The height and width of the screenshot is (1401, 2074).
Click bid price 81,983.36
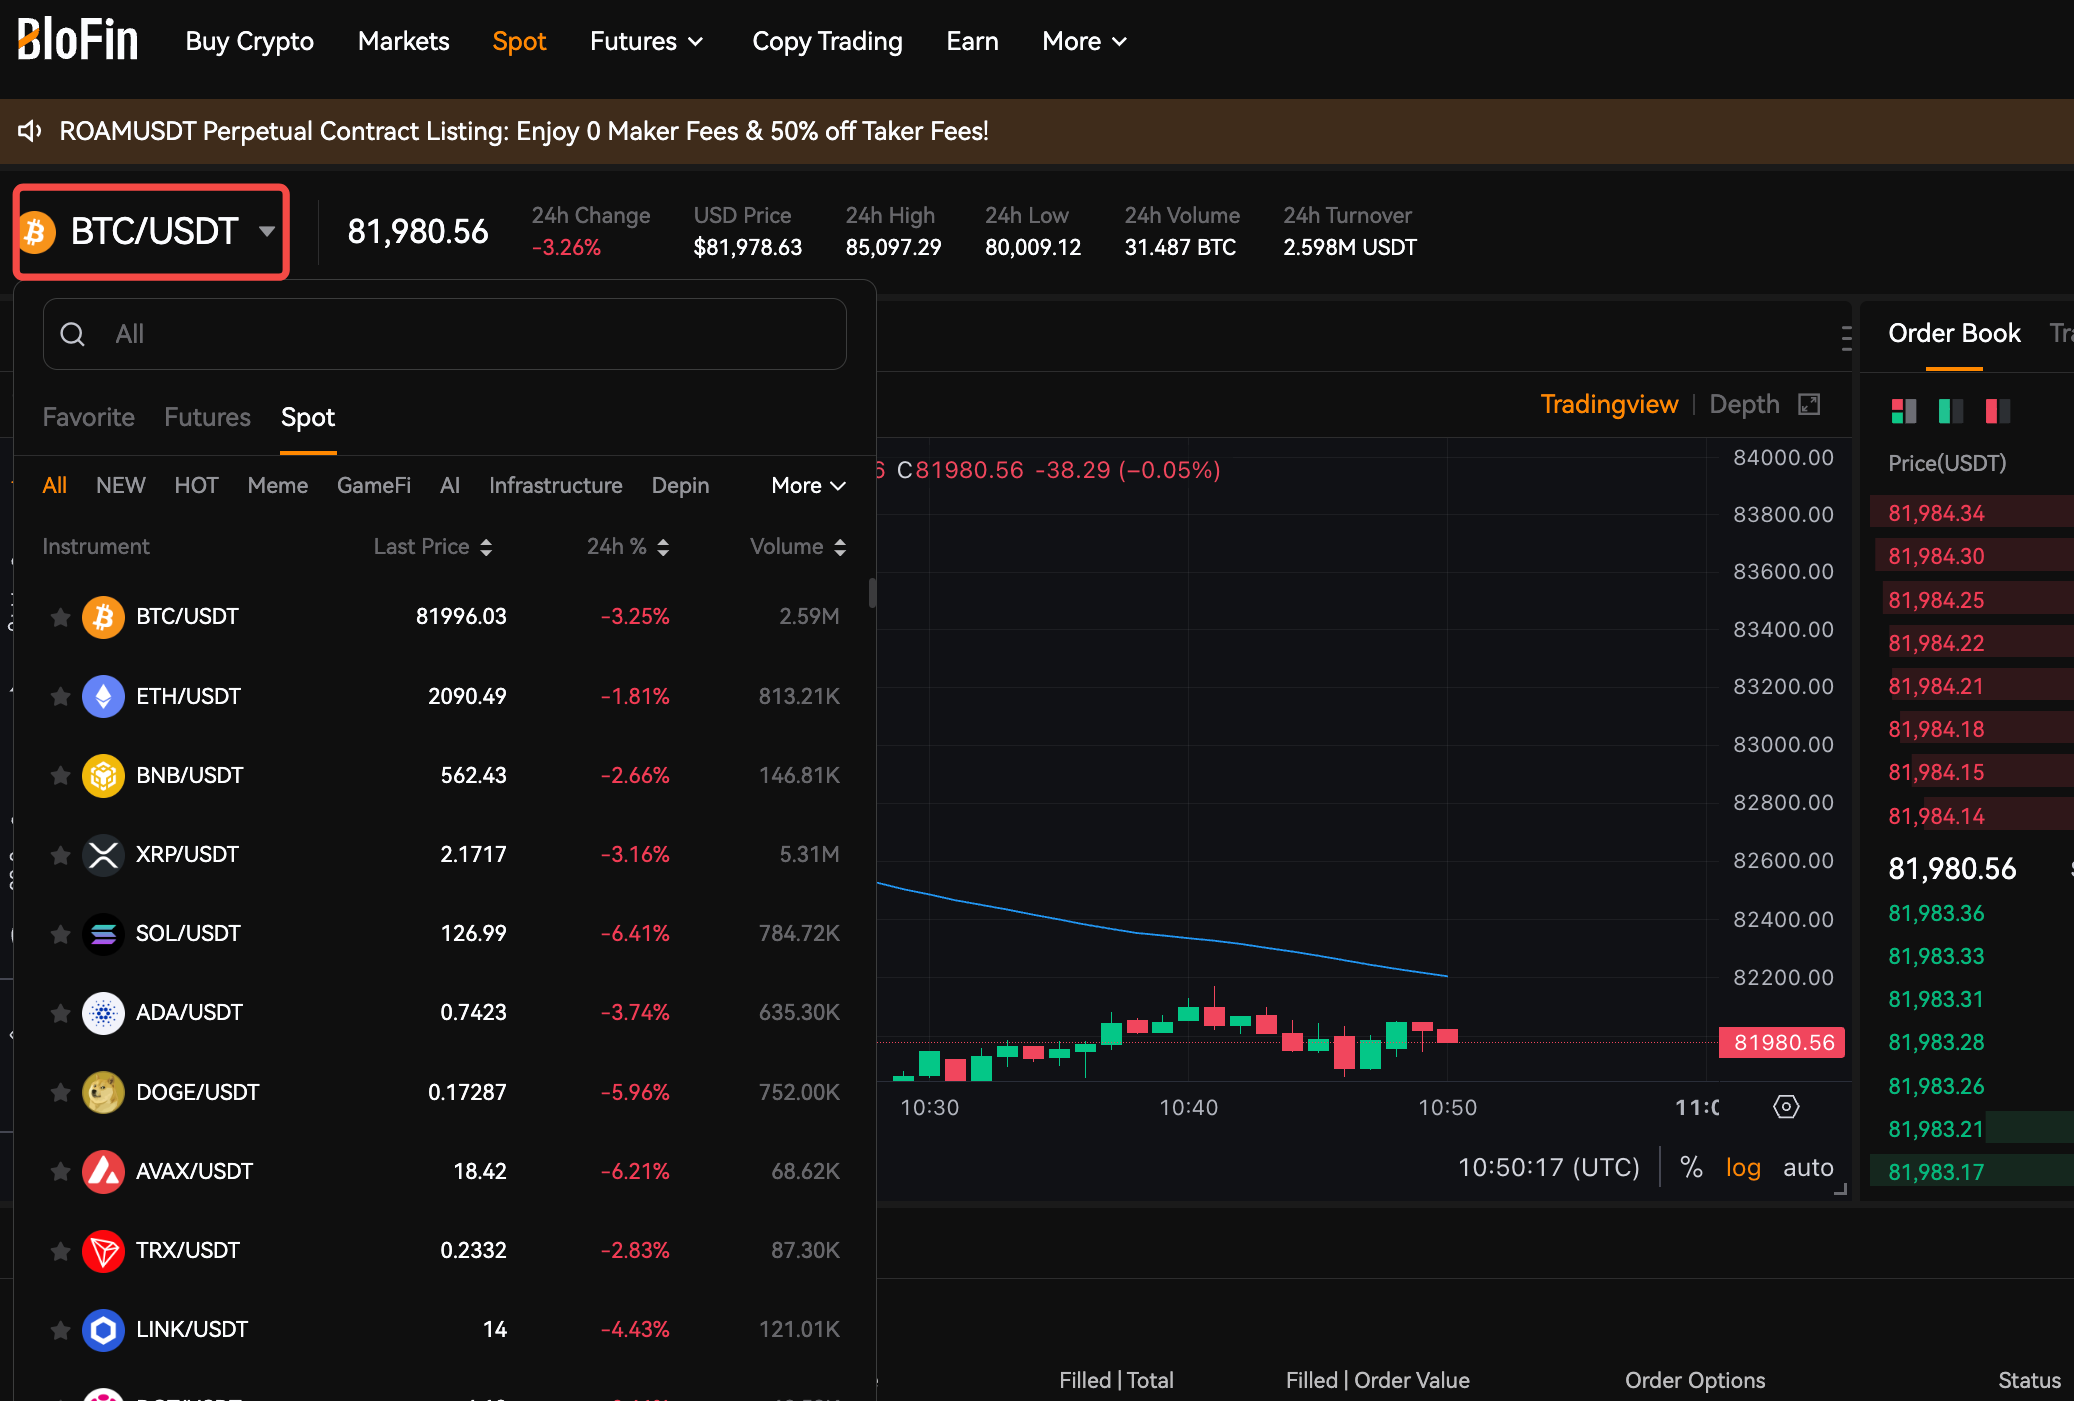click(x=1936, y=913)
